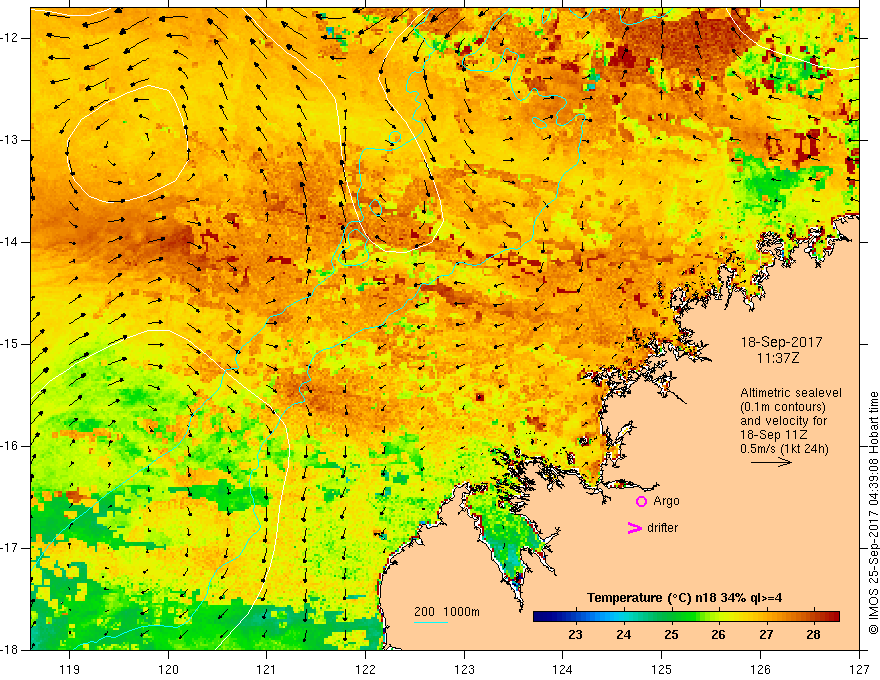Click the '0.5m/s (1kt 24h)' scale text
880x680 pixels.
point(784,449)
